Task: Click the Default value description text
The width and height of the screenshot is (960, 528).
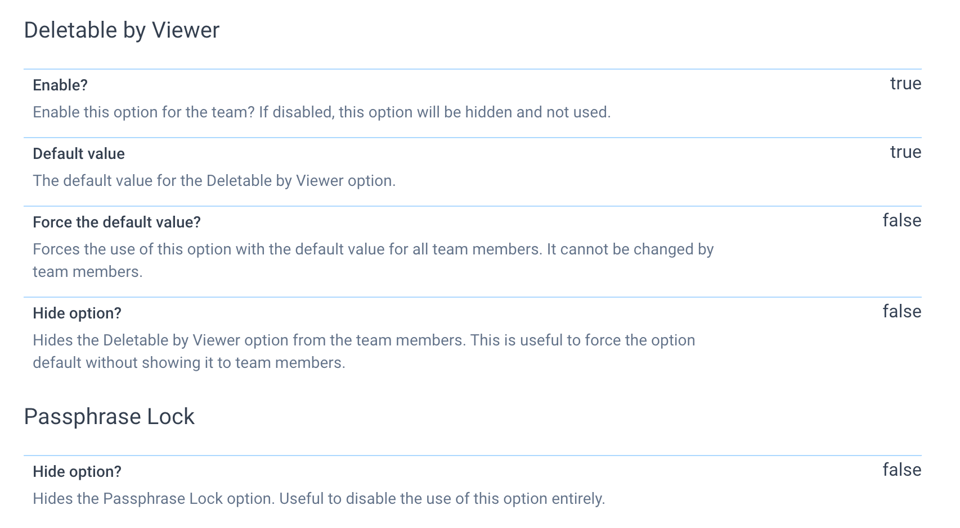Action: pyautogui.click(x=214, y=181)
